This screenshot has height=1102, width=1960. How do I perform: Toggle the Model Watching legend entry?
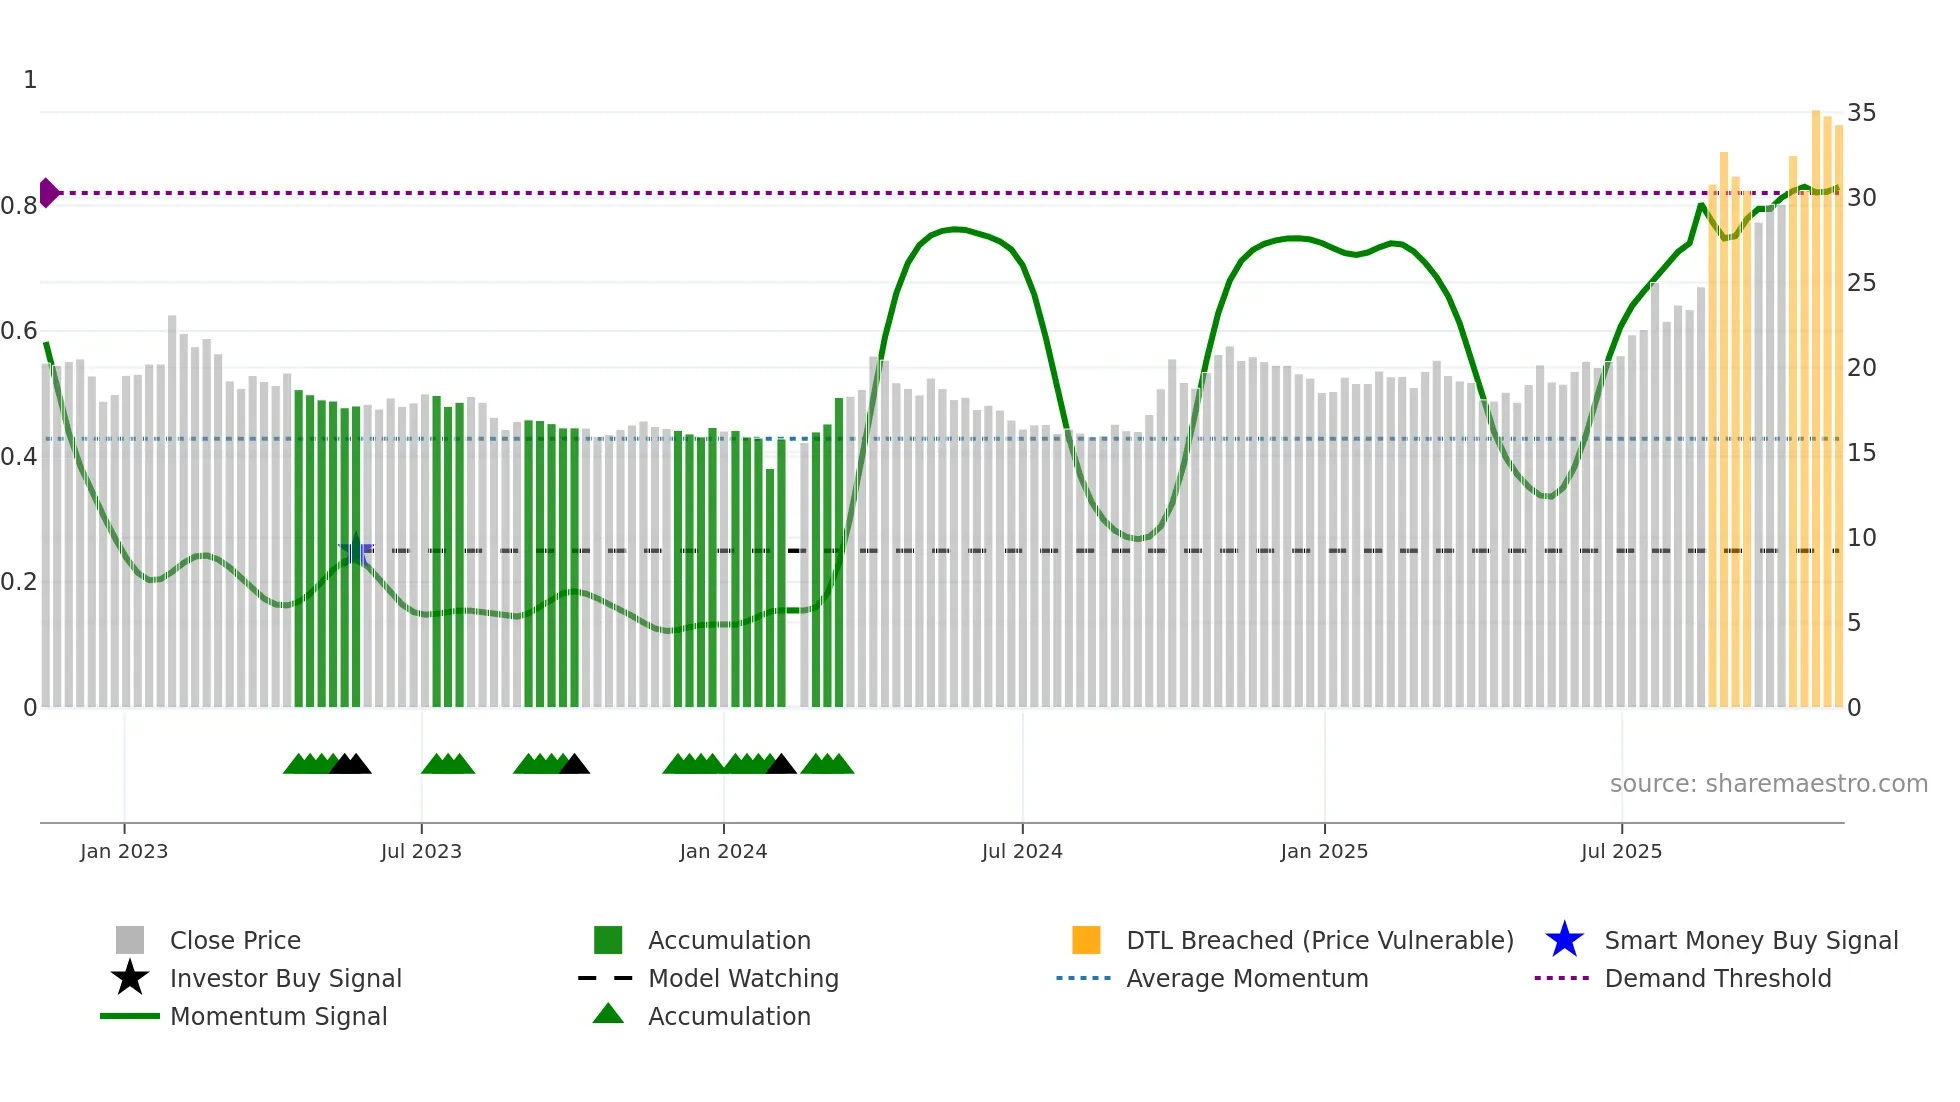pos(743,978)
